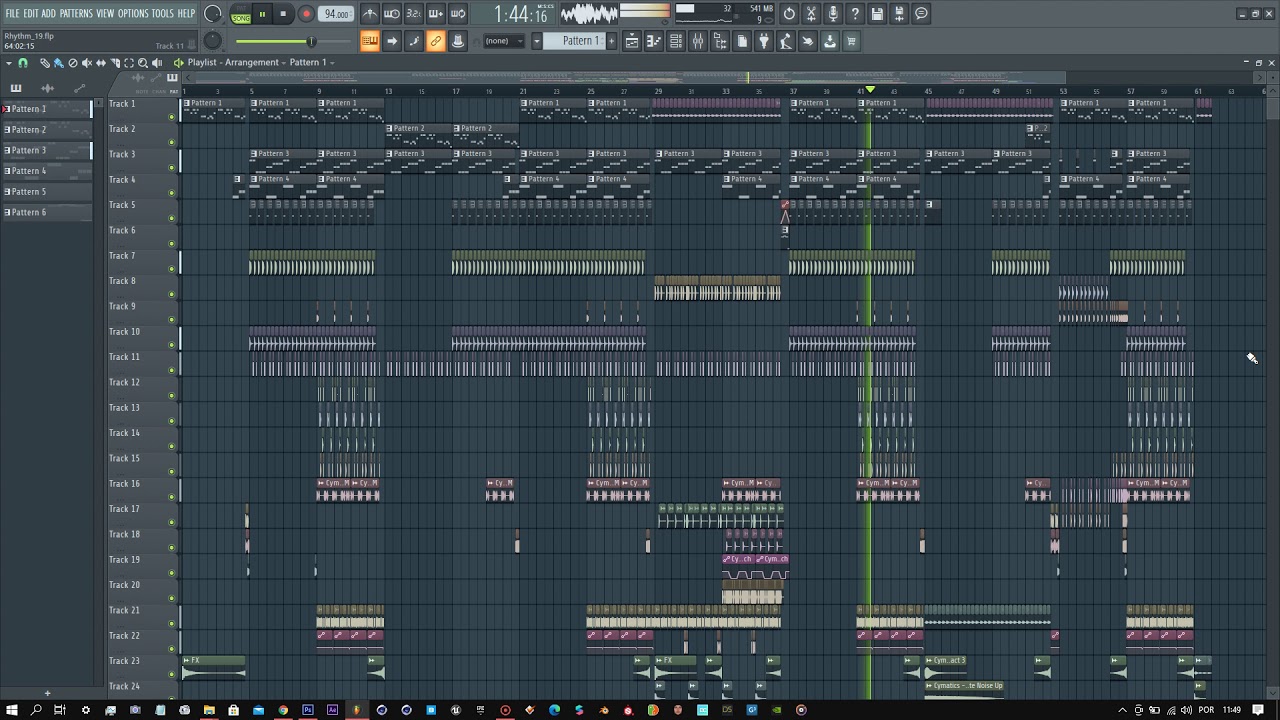
Task: Open the Mixer view icon
Action: pos(698,41)
